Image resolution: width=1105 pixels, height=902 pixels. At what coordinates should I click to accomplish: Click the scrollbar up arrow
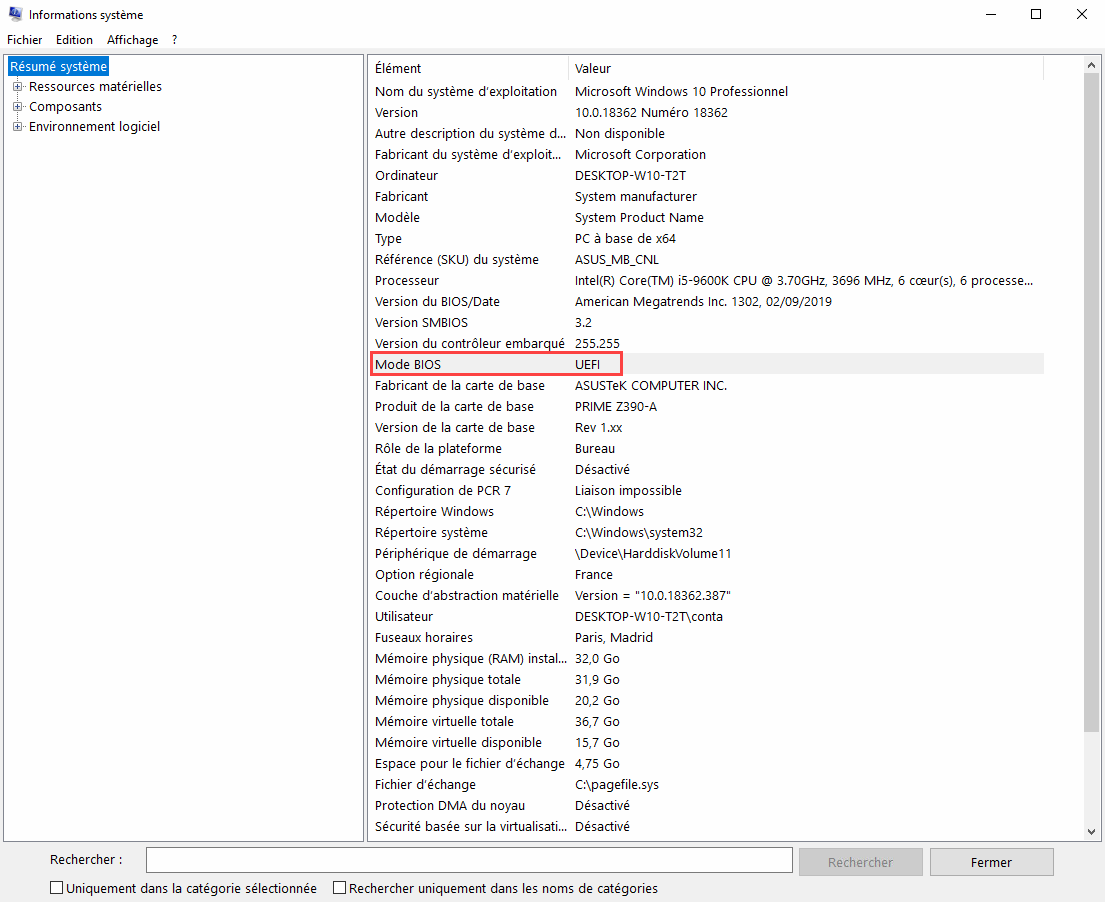[x=1092, y=66]
